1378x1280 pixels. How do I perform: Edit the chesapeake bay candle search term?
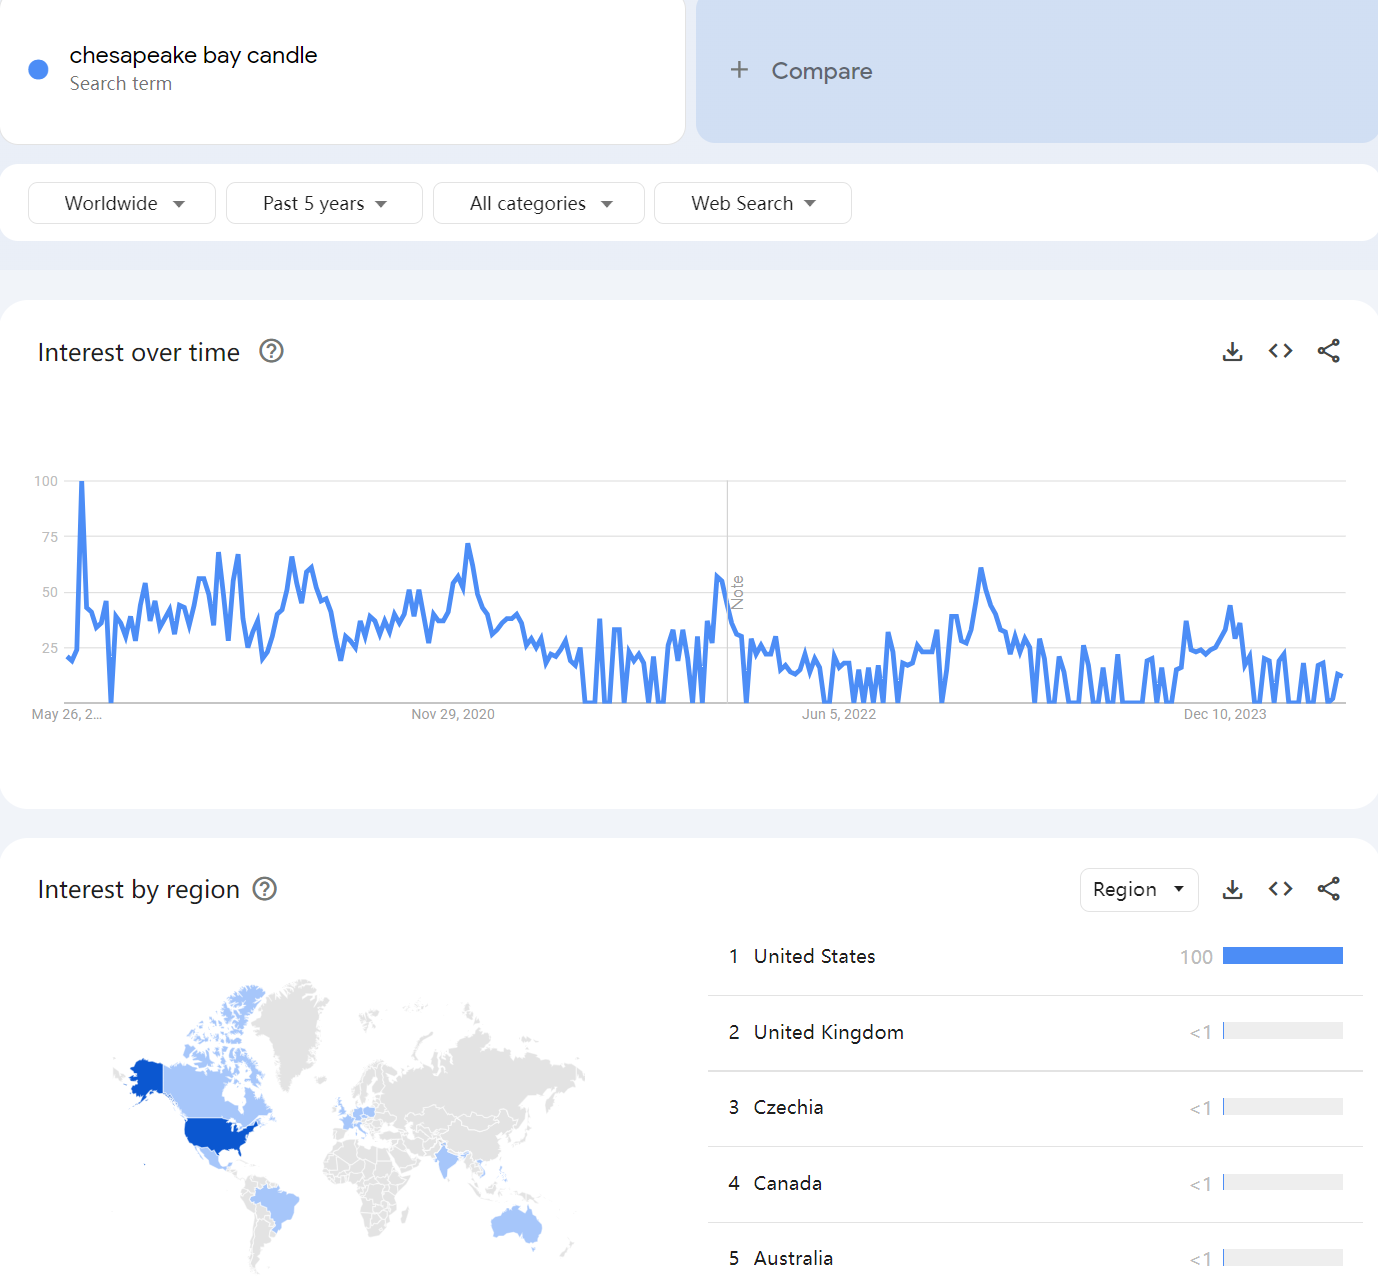coord(193,55)
